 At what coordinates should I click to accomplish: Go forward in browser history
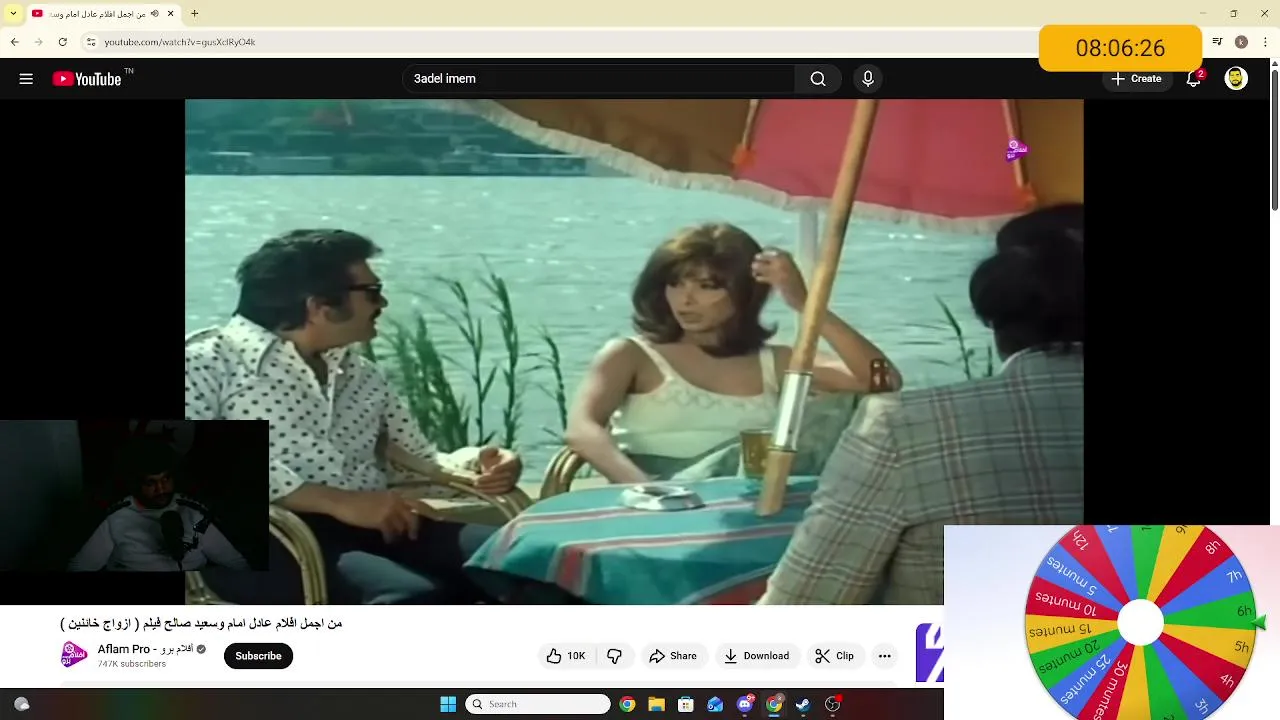[38, 42]
